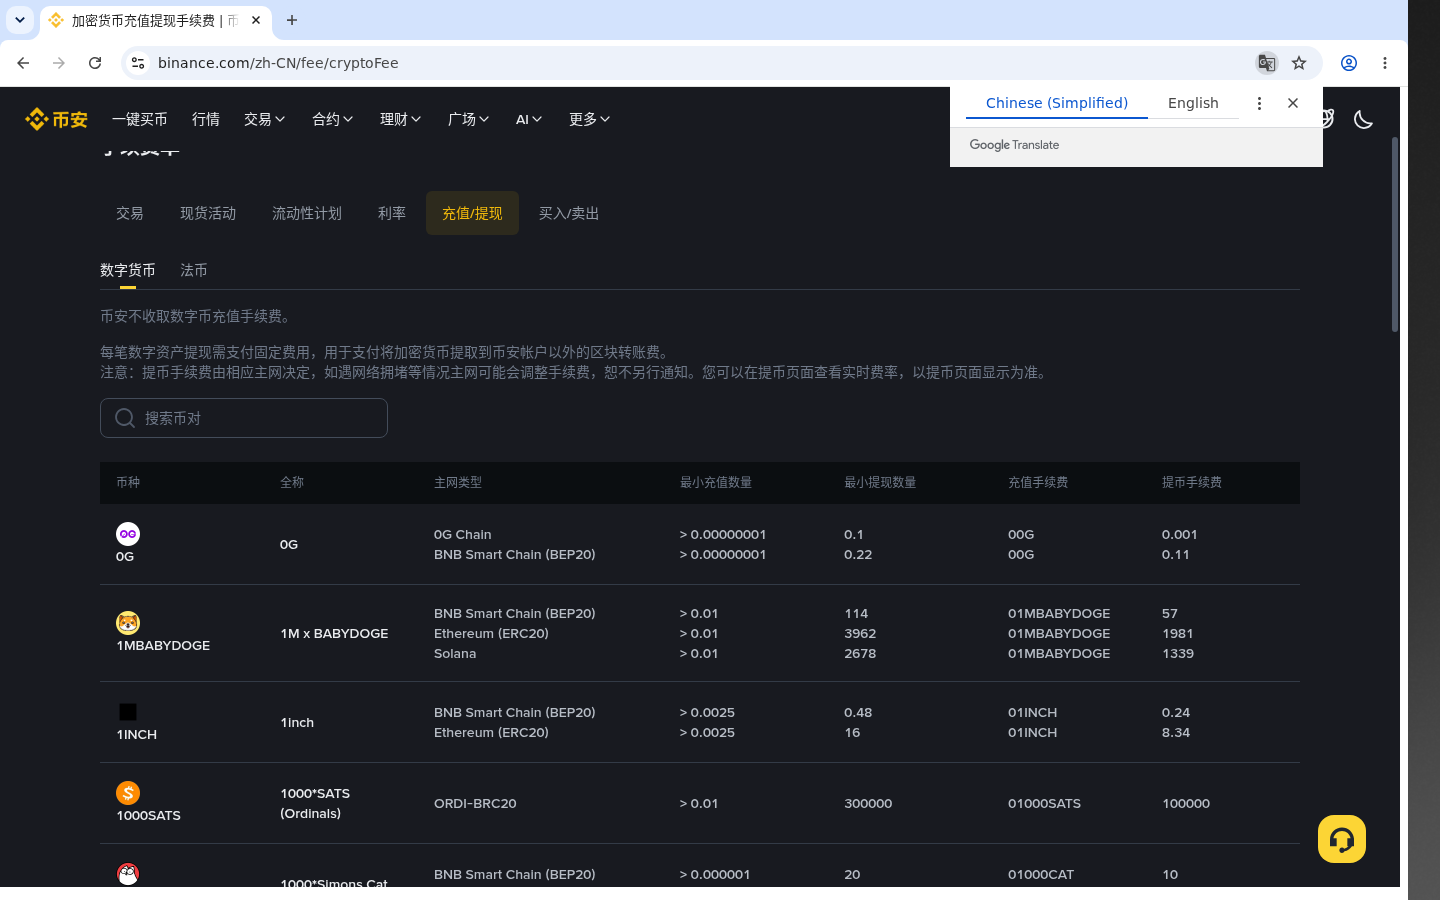Click the 主网类型 column header
Screen dimensions: 1440x900
click(x=458, y=482)
